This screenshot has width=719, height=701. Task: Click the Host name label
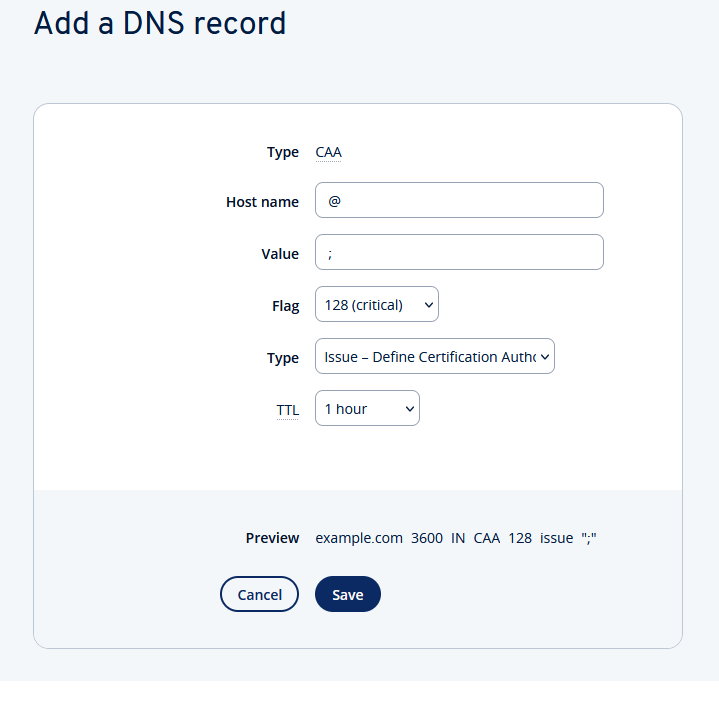[x=262, y=202]
